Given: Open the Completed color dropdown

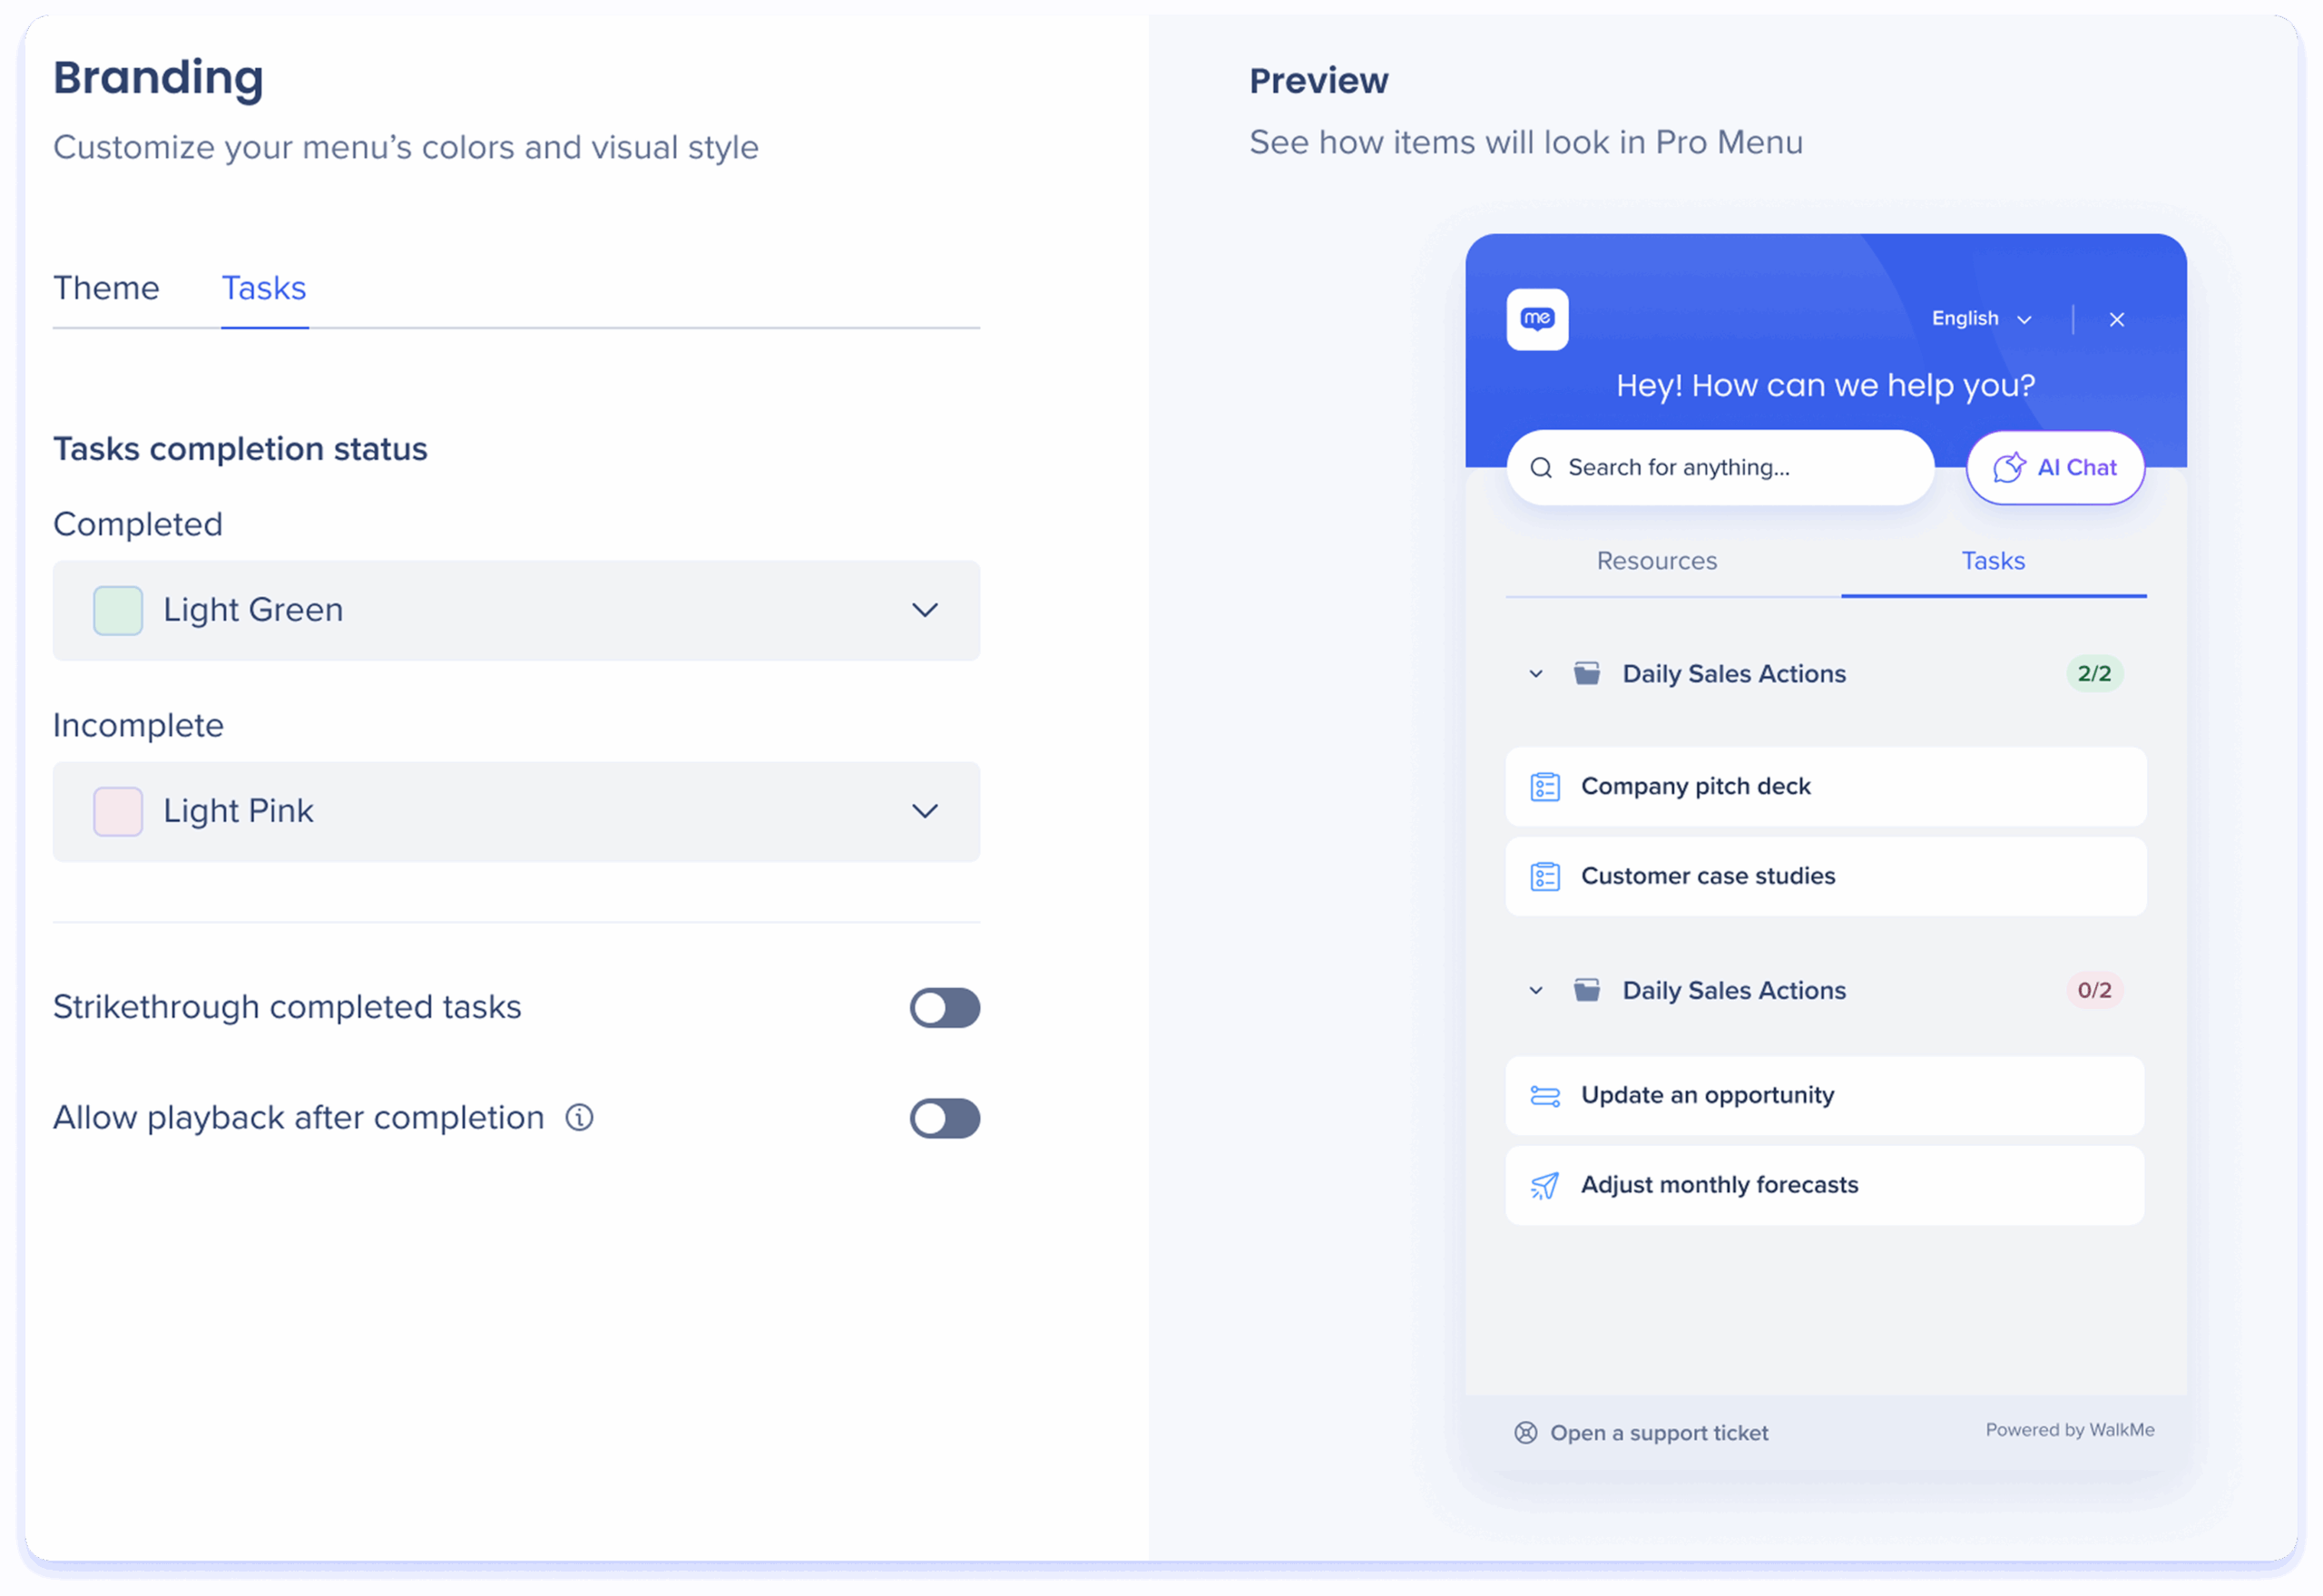Looking at the screenshot, I should point(516,610).
